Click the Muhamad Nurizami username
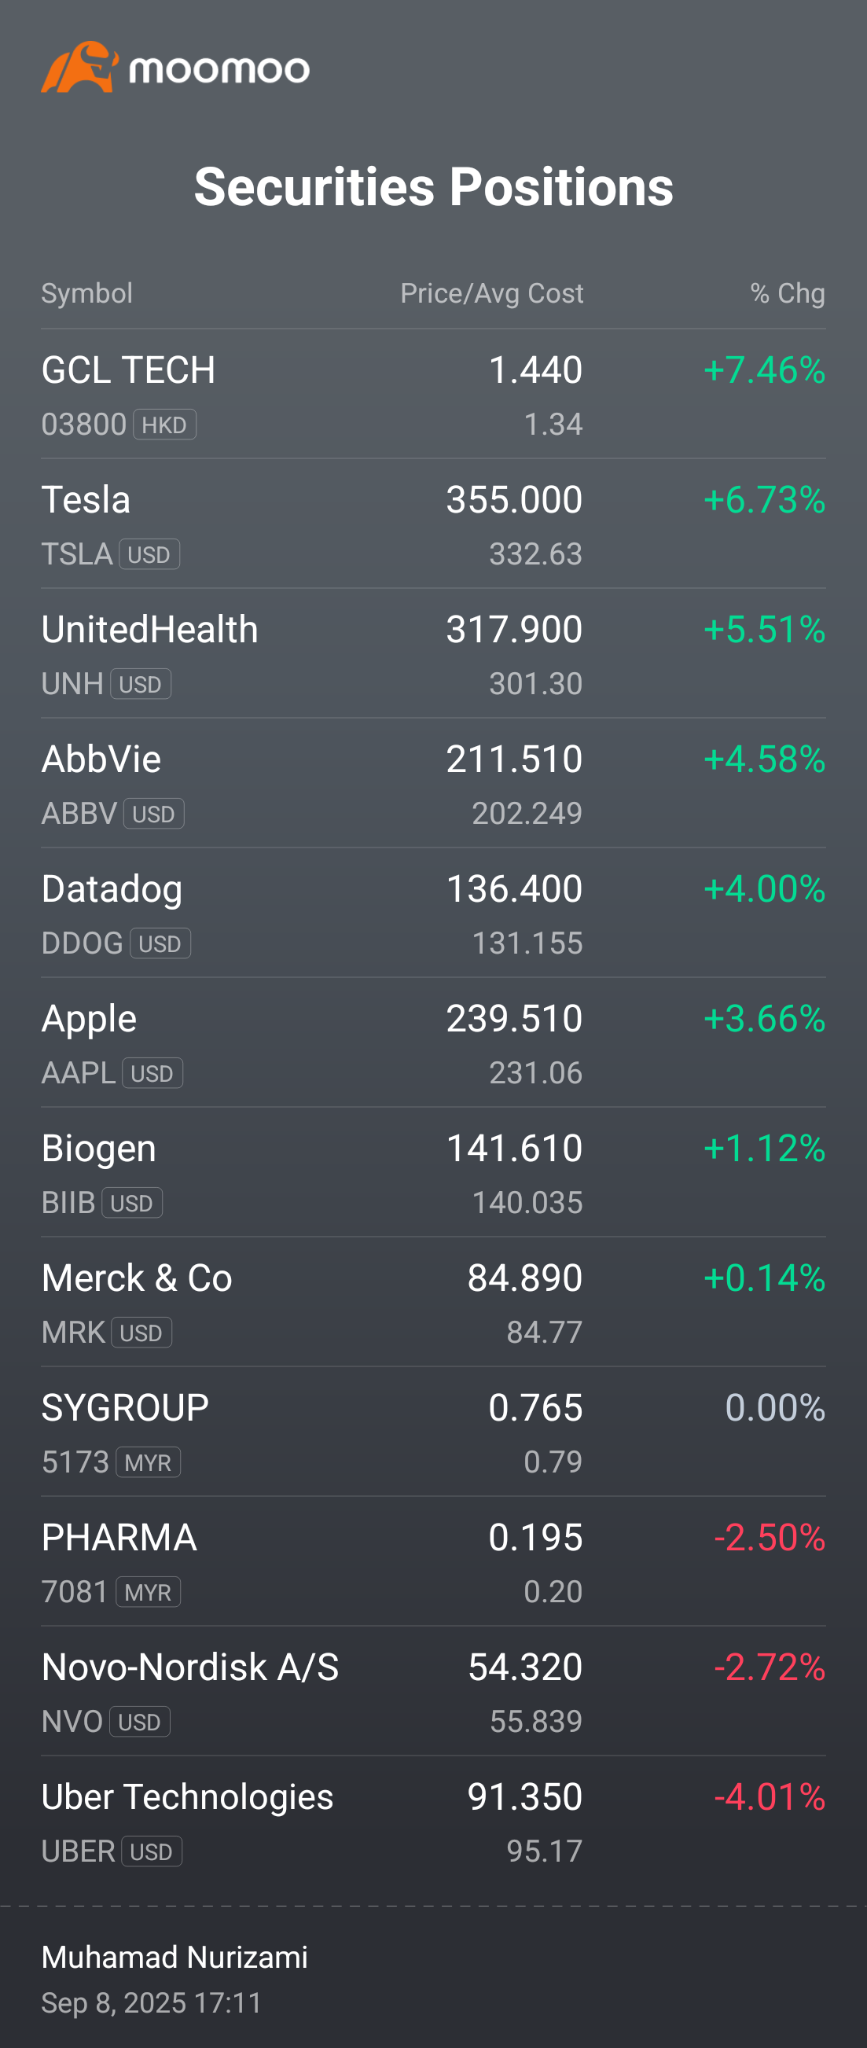Viewport: 867px width, 2048px height. (175, 1957)
